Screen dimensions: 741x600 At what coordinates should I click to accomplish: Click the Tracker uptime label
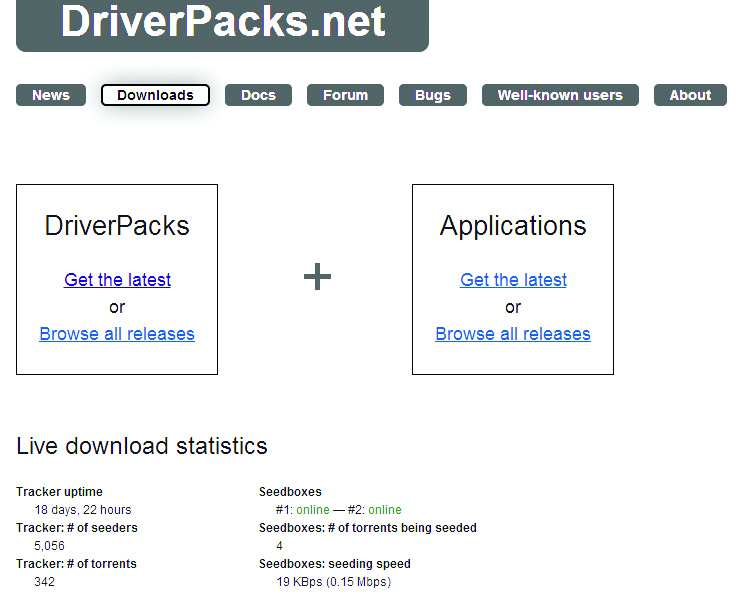coord(60,492)
